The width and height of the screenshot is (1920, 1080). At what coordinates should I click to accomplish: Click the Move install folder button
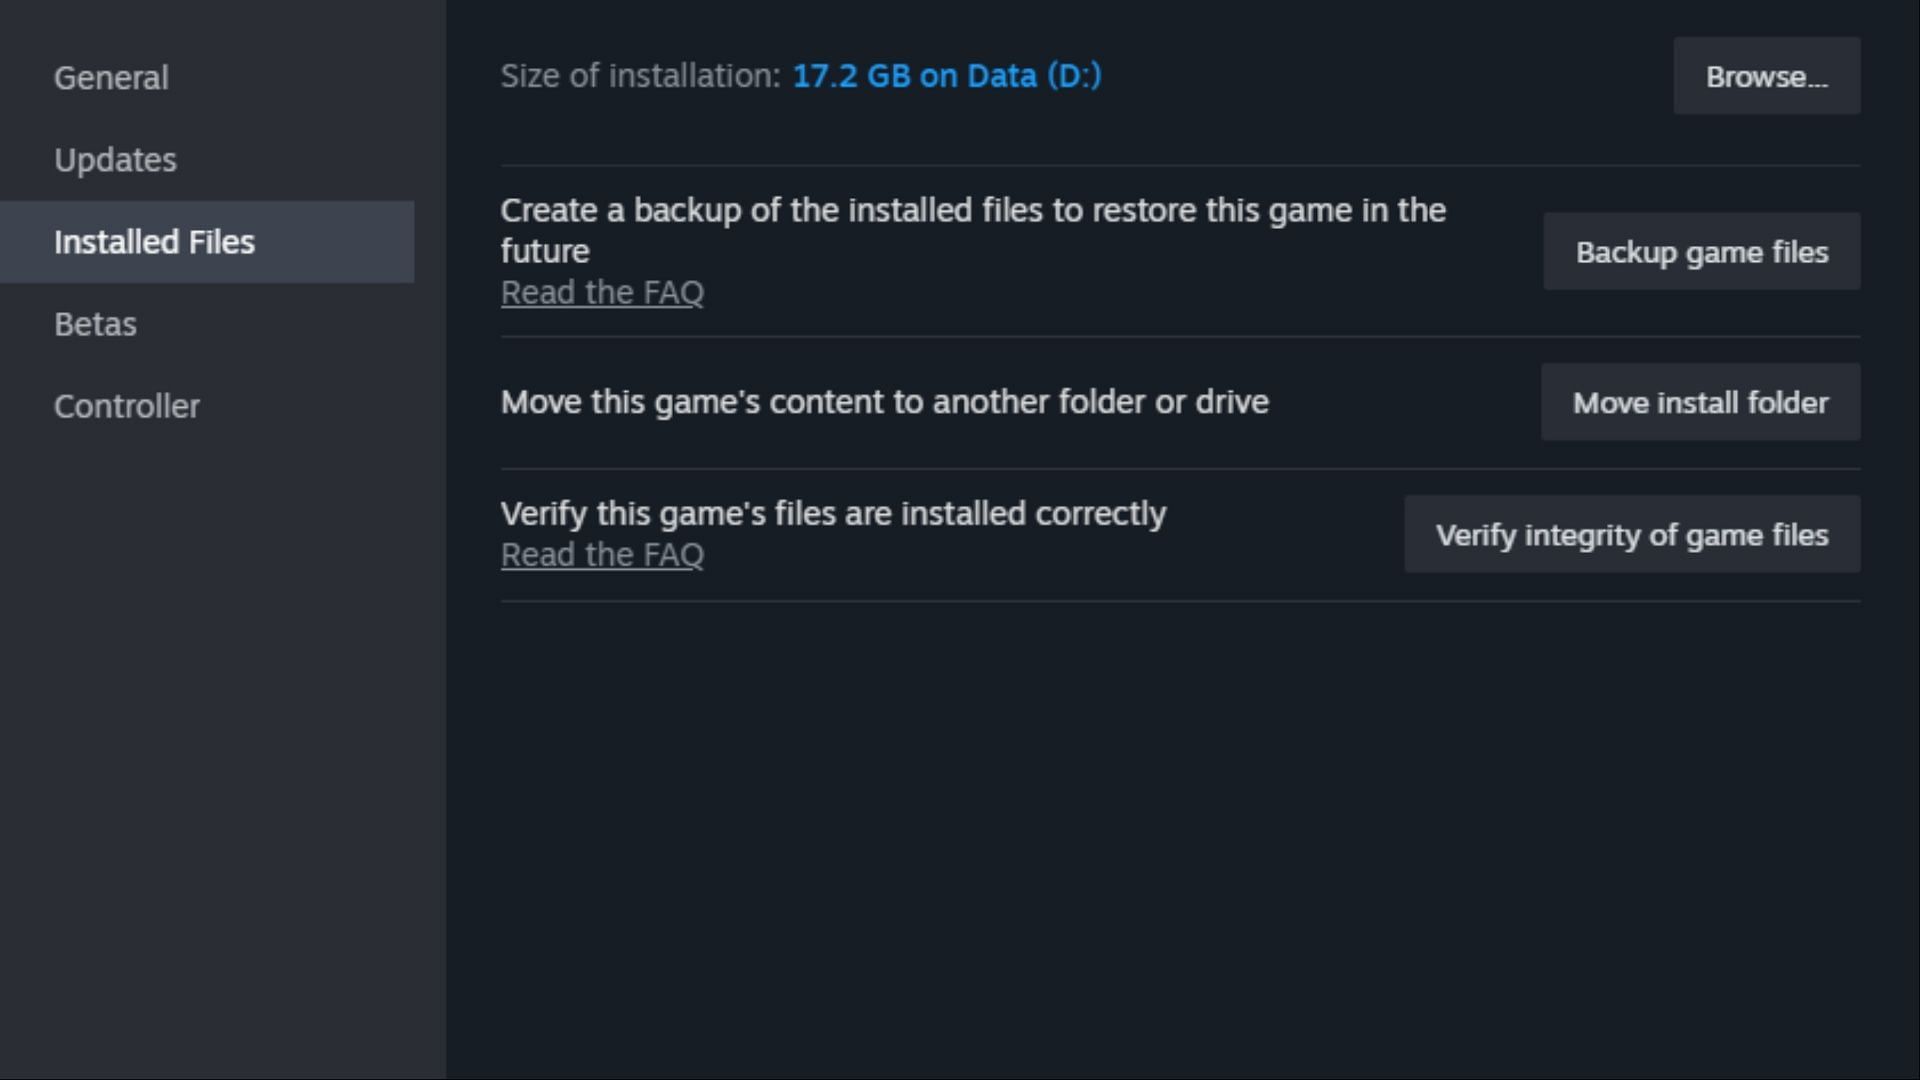[x=1701, y=402]
